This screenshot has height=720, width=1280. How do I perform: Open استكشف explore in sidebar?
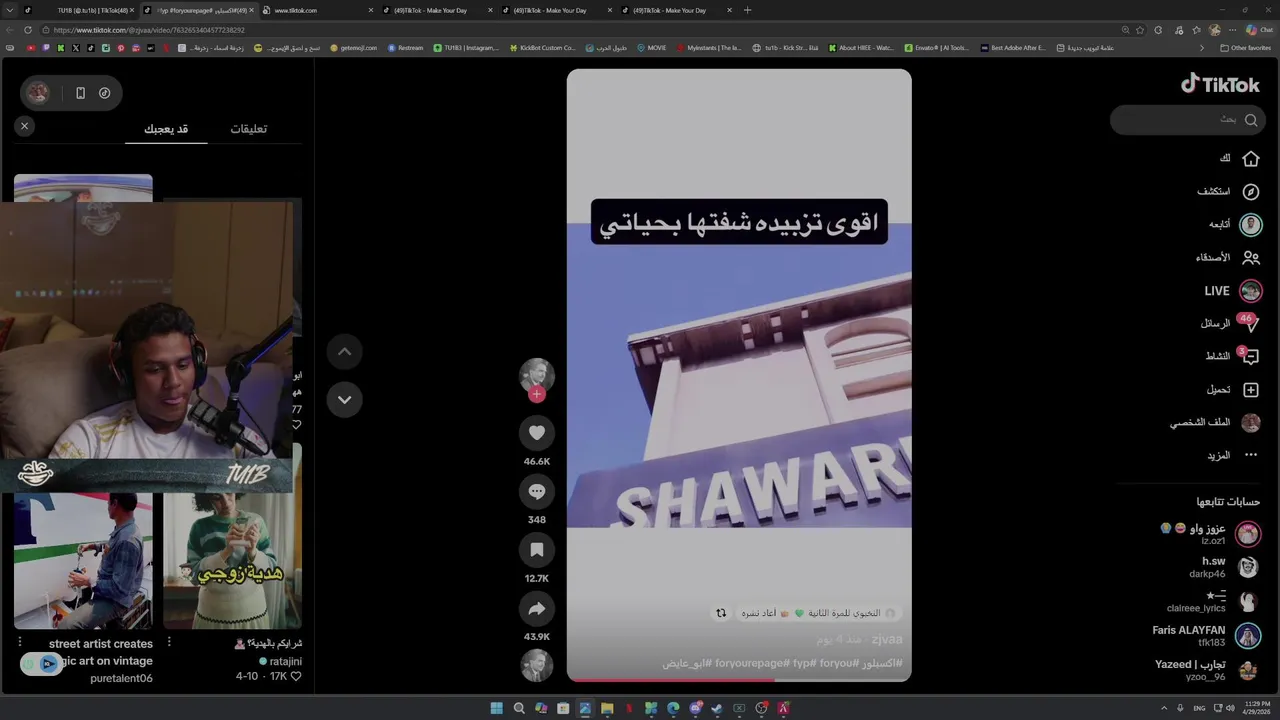pos(1228,192)
